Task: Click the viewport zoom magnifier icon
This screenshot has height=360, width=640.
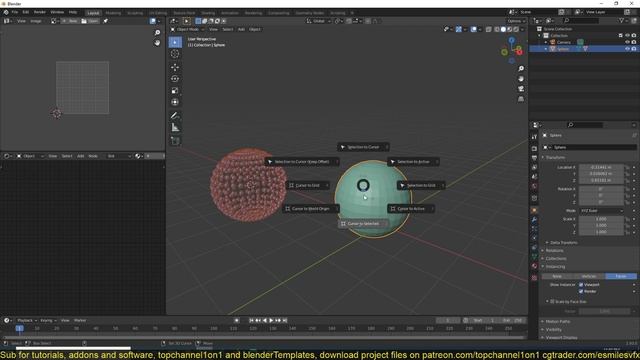Action: (521, 69)
